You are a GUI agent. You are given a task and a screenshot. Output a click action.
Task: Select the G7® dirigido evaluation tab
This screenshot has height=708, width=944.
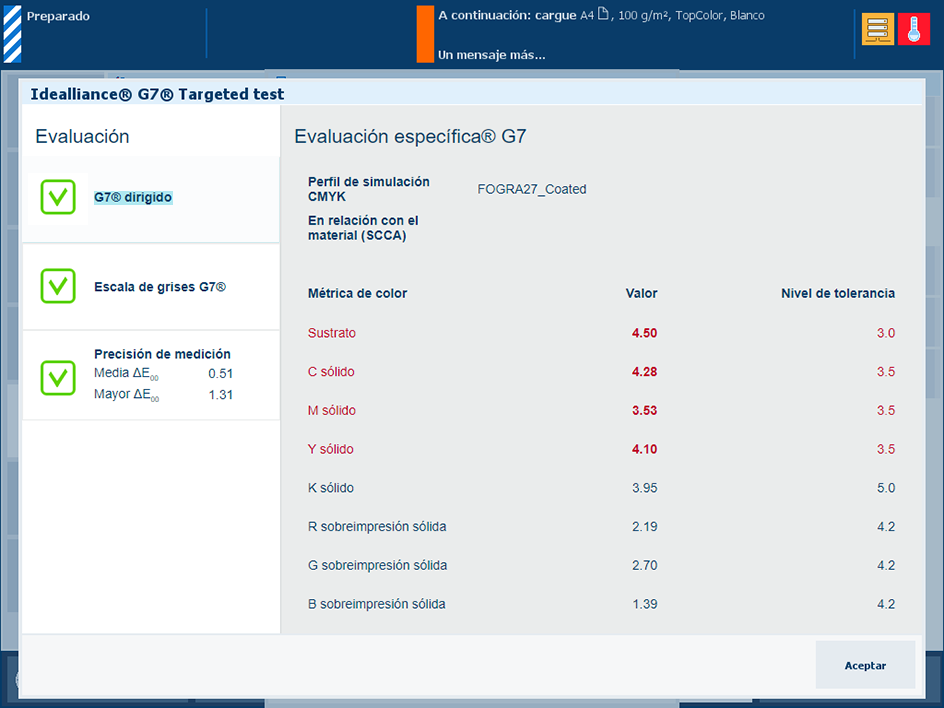[x=151, y=199]
